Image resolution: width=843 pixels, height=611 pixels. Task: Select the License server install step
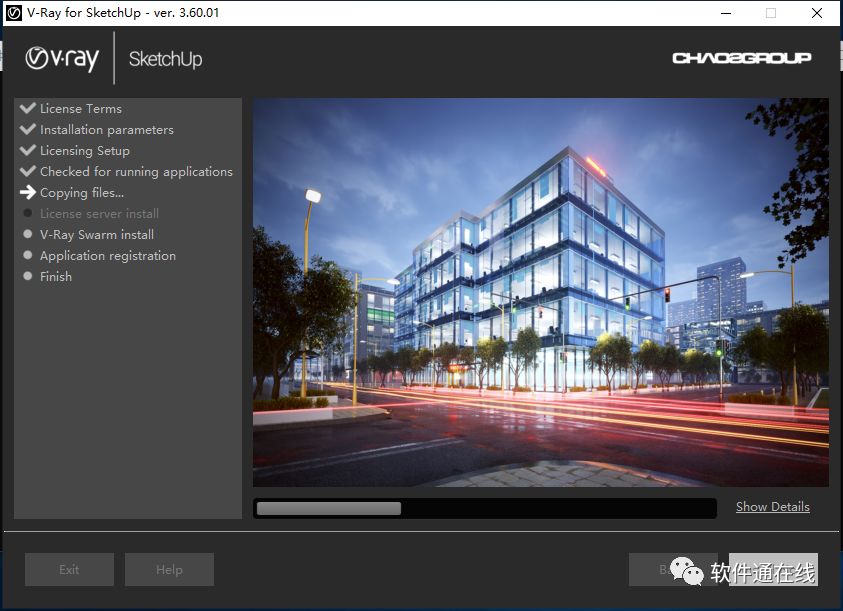click(99, 214)
